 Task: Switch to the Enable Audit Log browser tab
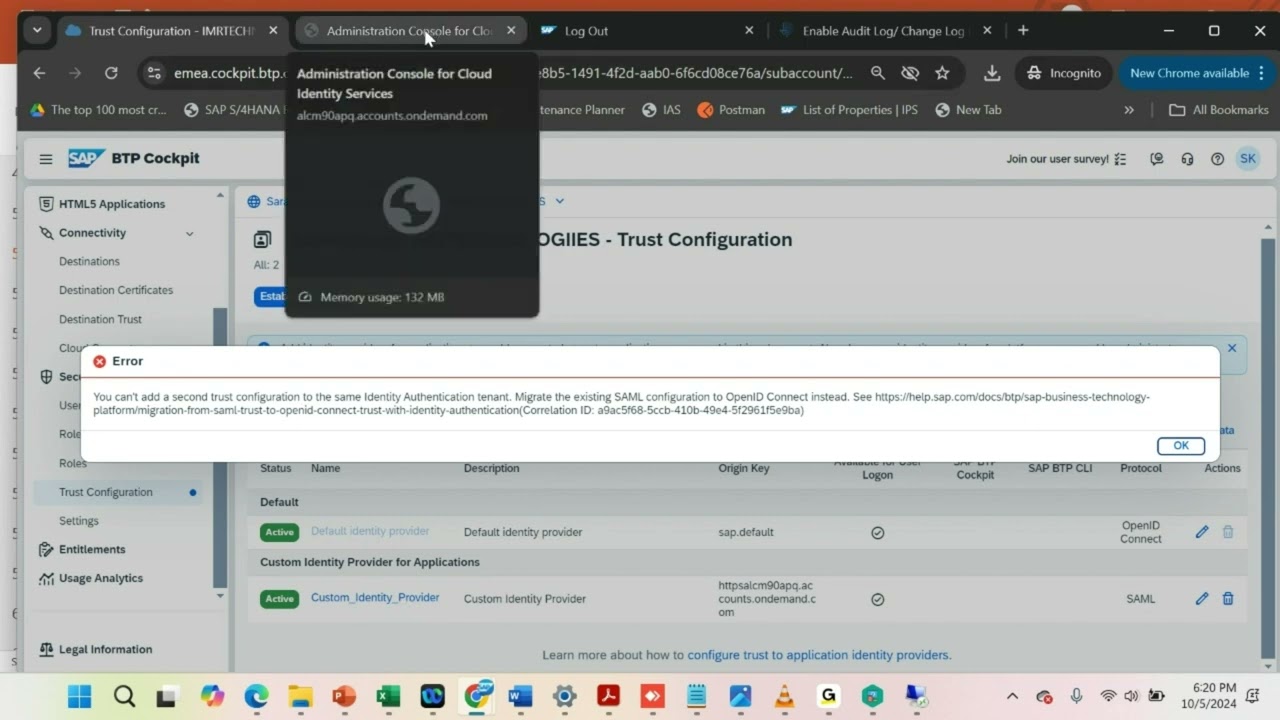pyautogui.click(x=884, y=31)
